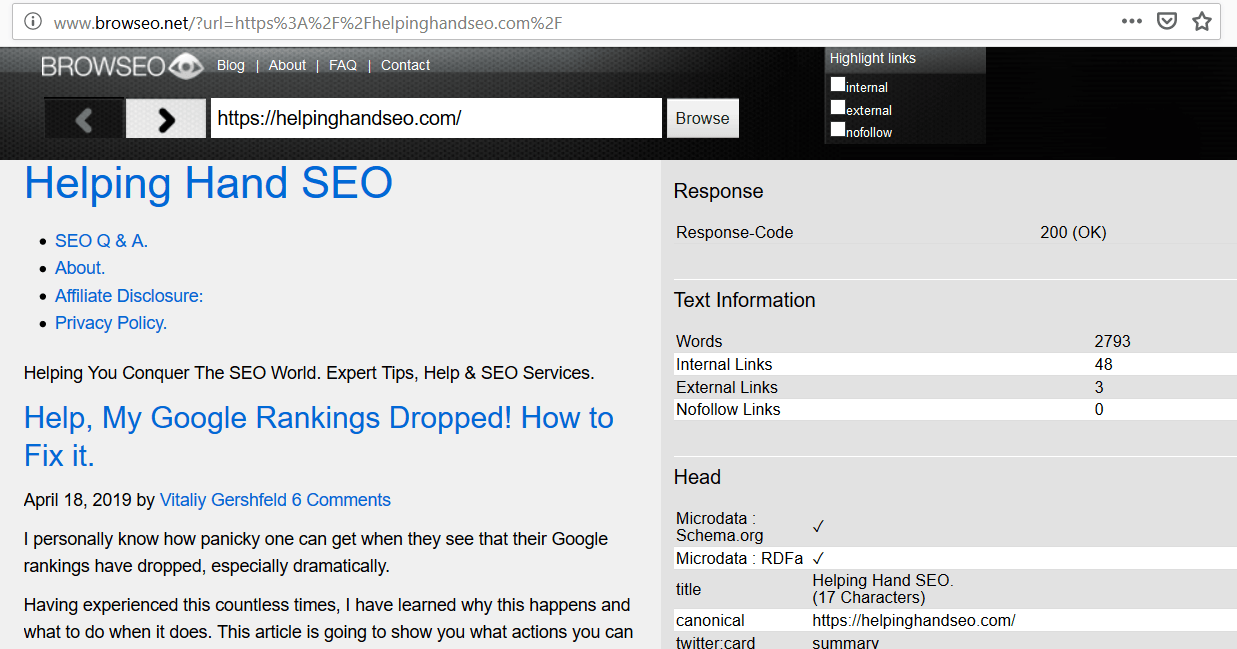Click the site information icon in address bar
Screen dimensions: 1237x649
pos(33,21)
